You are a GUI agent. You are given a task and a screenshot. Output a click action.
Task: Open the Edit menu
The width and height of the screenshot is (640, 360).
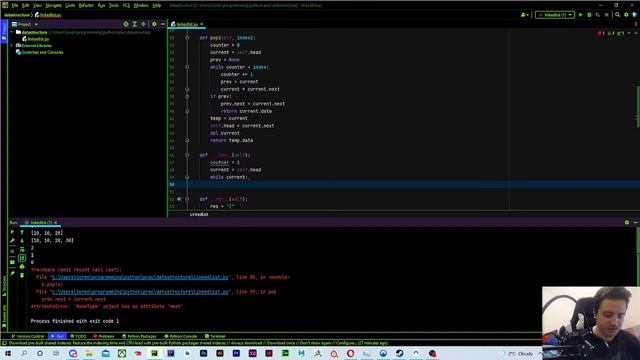[25, 5]
